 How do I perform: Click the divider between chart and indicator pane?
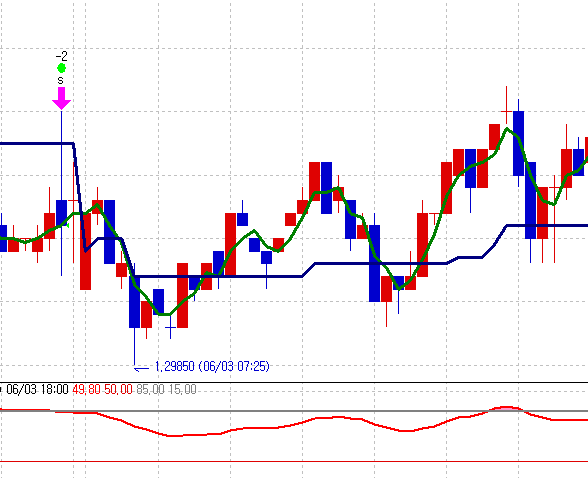tap(294, 382)
